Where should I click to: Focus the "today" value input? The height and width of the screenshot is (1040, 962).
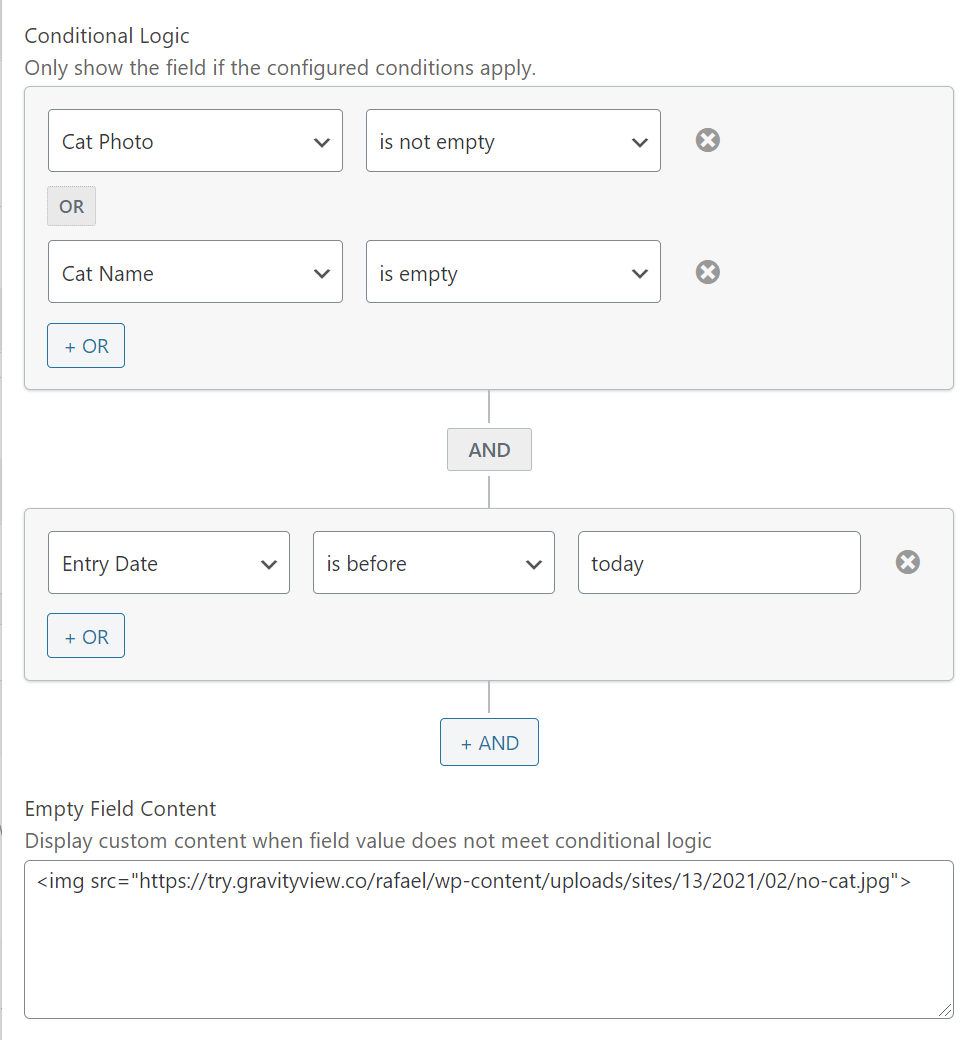click(x=719, y=563)
